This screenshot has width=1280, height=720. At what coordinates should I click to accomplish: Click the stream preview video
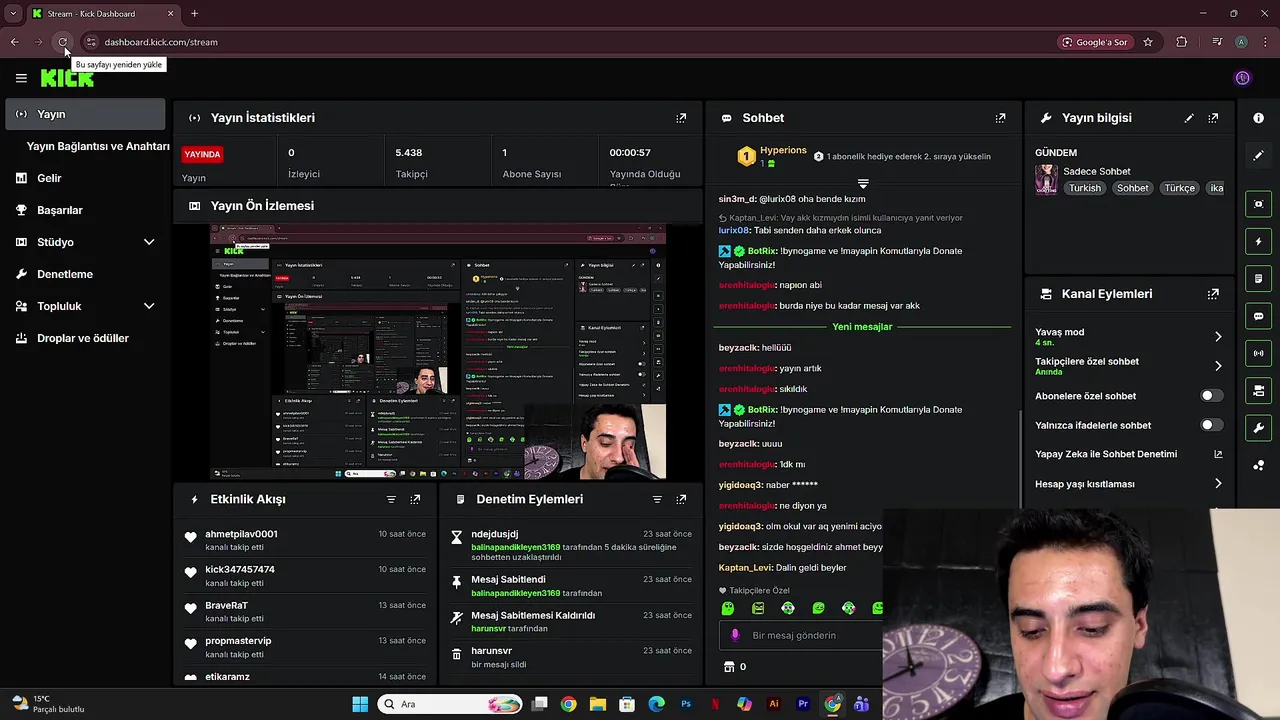coord(438,352)
